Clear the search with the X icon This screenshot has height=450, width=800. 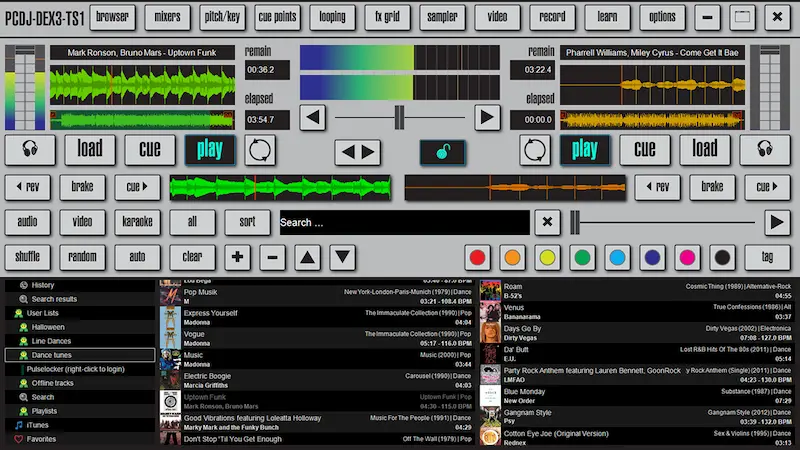[546, 222]
